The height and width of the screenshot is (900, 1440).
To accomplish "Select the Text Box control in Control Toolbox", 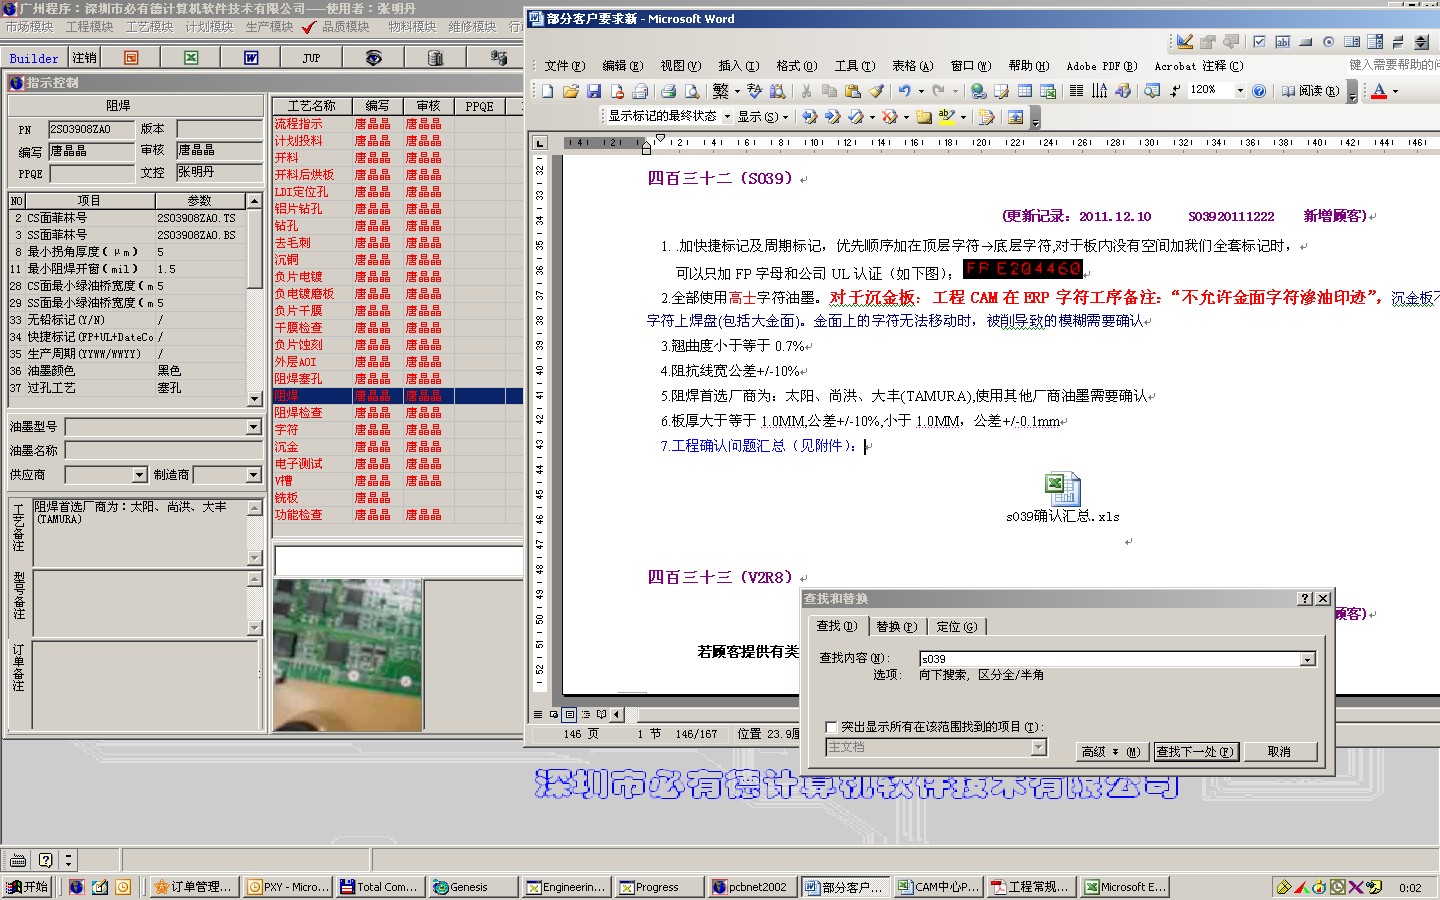I will tap(1283, 42).
